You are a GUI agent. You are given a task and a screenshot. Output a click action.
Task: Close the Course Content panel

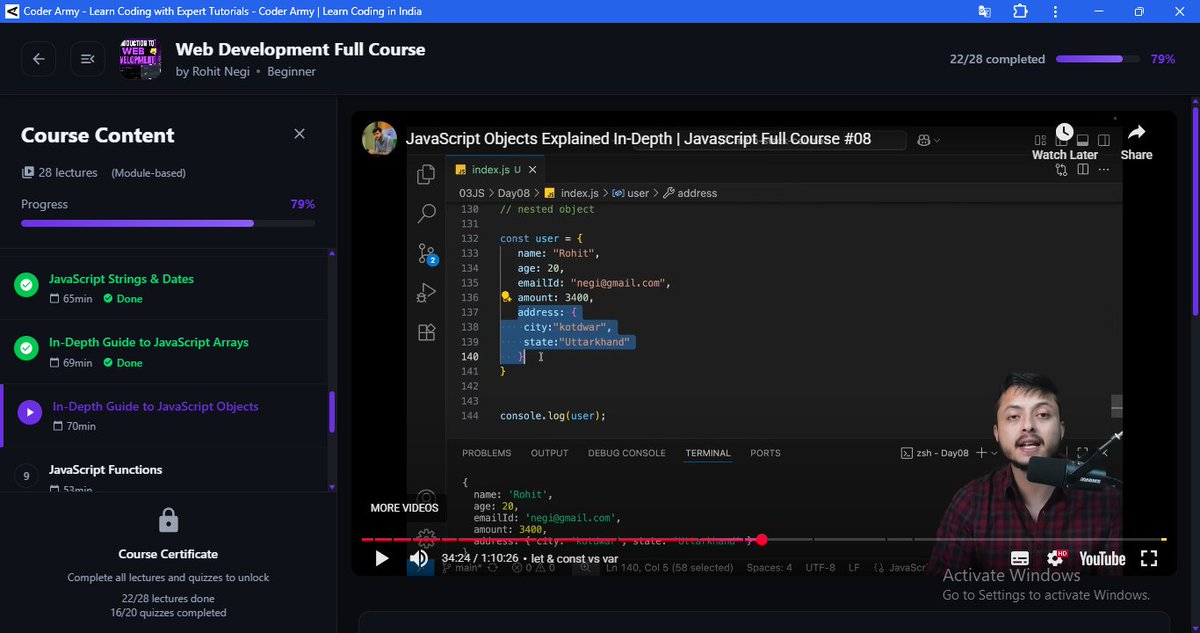tap(299, 134)
